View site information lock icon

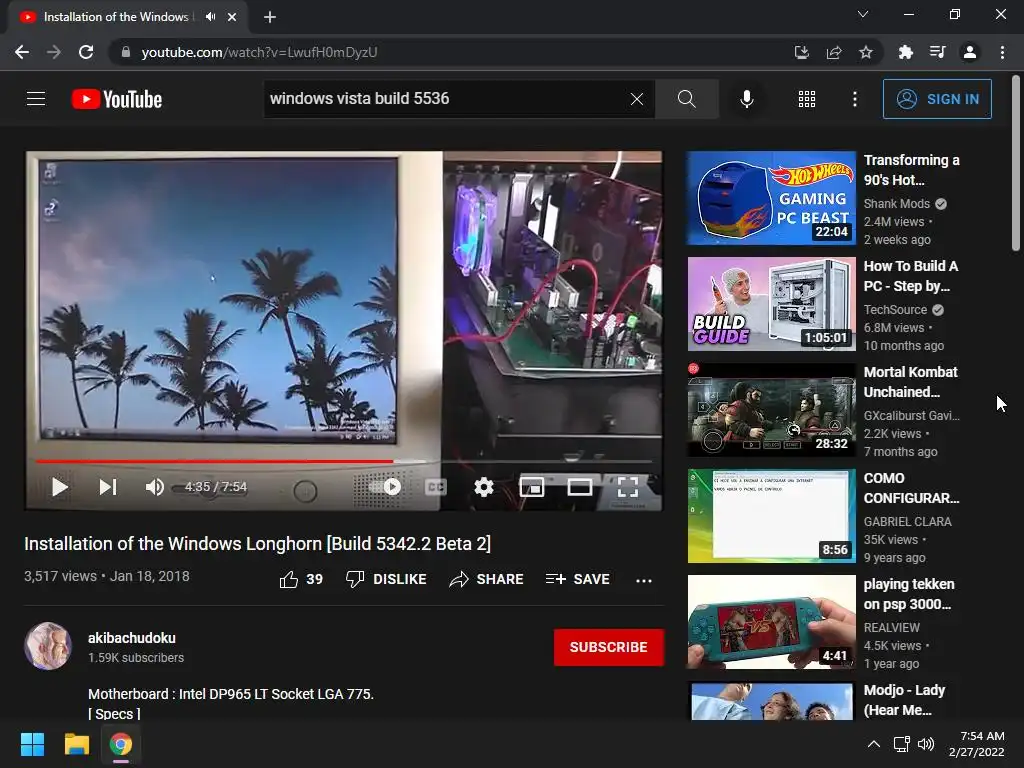coord(126,52)
